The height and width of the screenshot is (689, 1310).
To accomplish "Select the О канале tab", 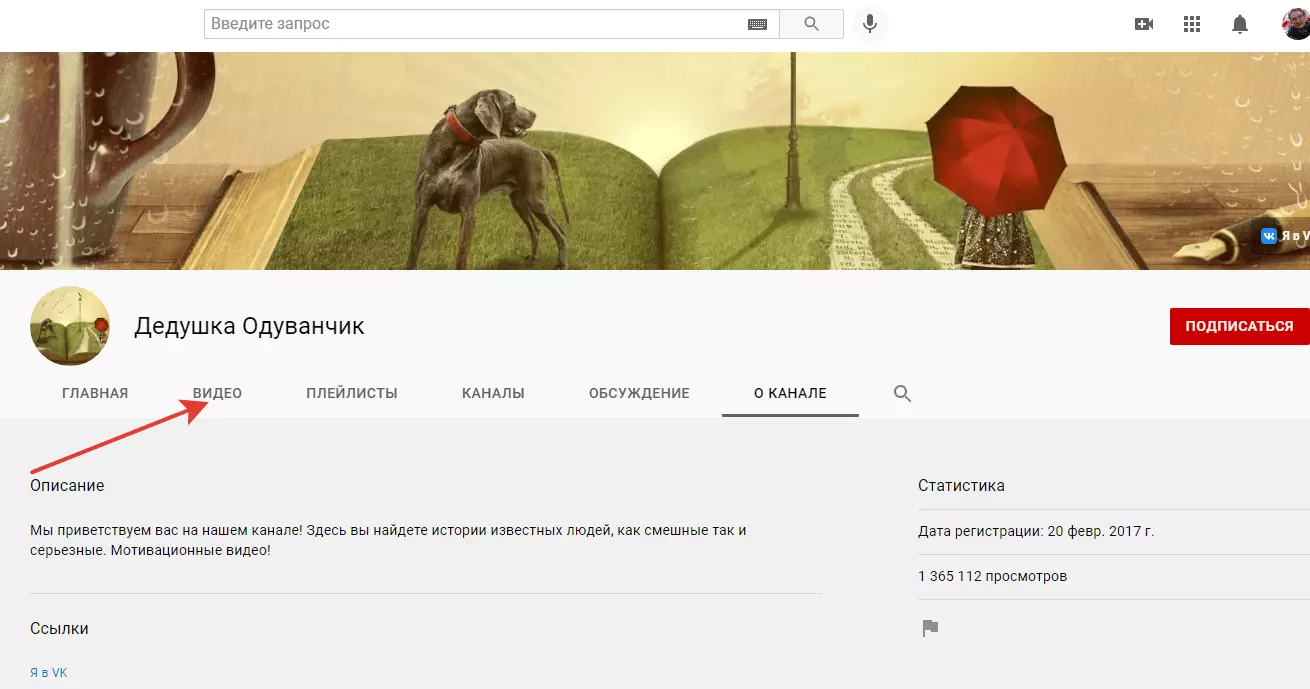I will pos(790,393).
